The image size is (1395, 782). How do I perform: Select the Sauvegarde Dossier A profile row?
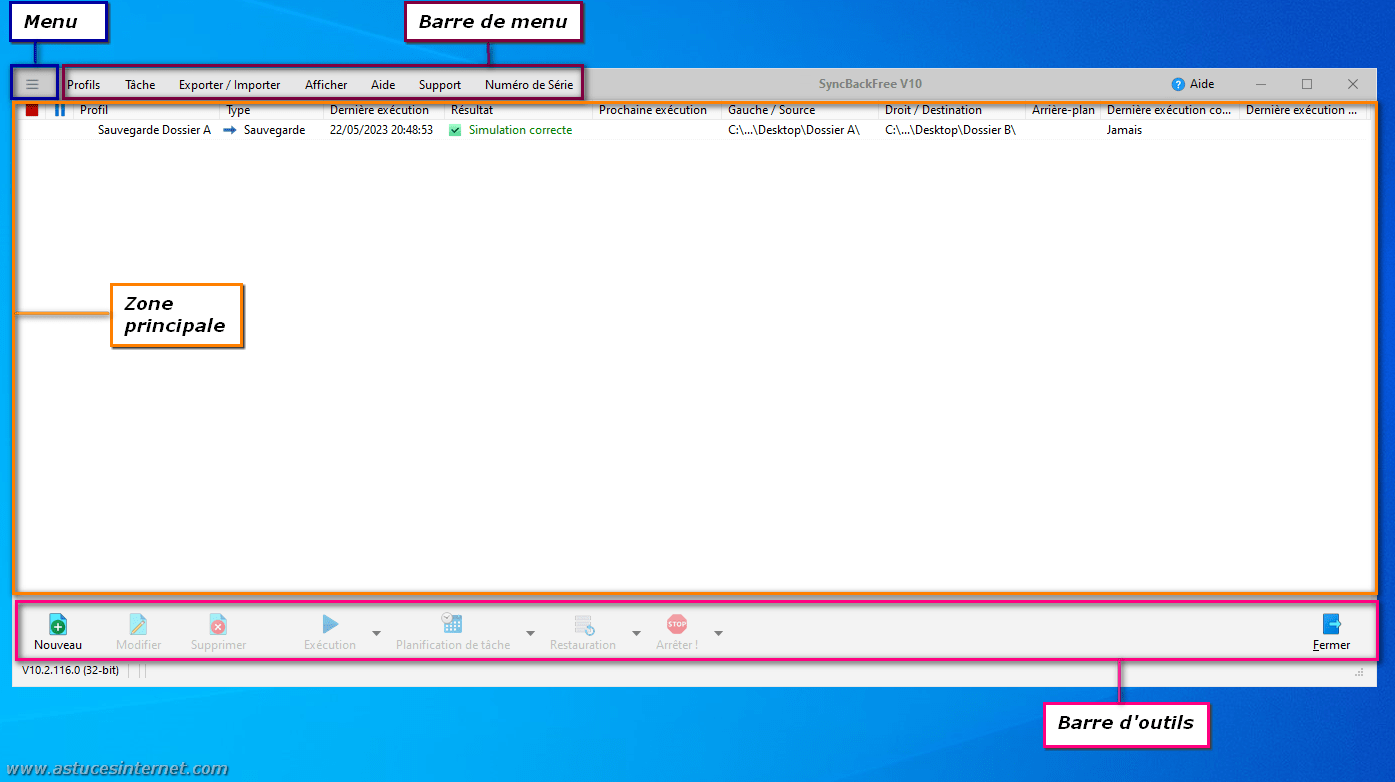[154, 130]
